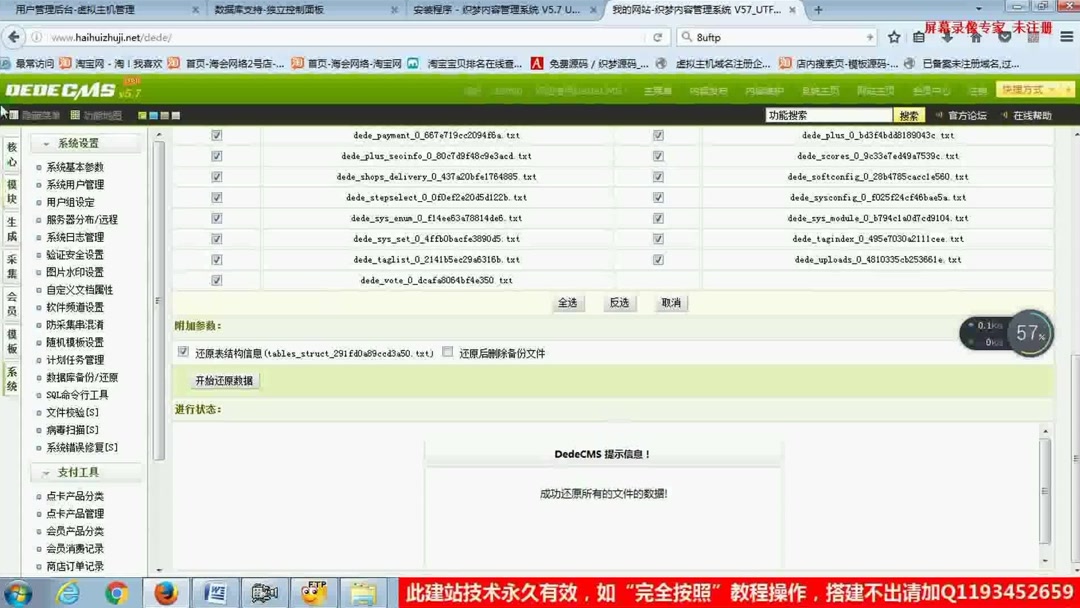Open the 功能地图 (function map) icon
The width and height of the screenshot is (1080, 608).
(74, 116)
